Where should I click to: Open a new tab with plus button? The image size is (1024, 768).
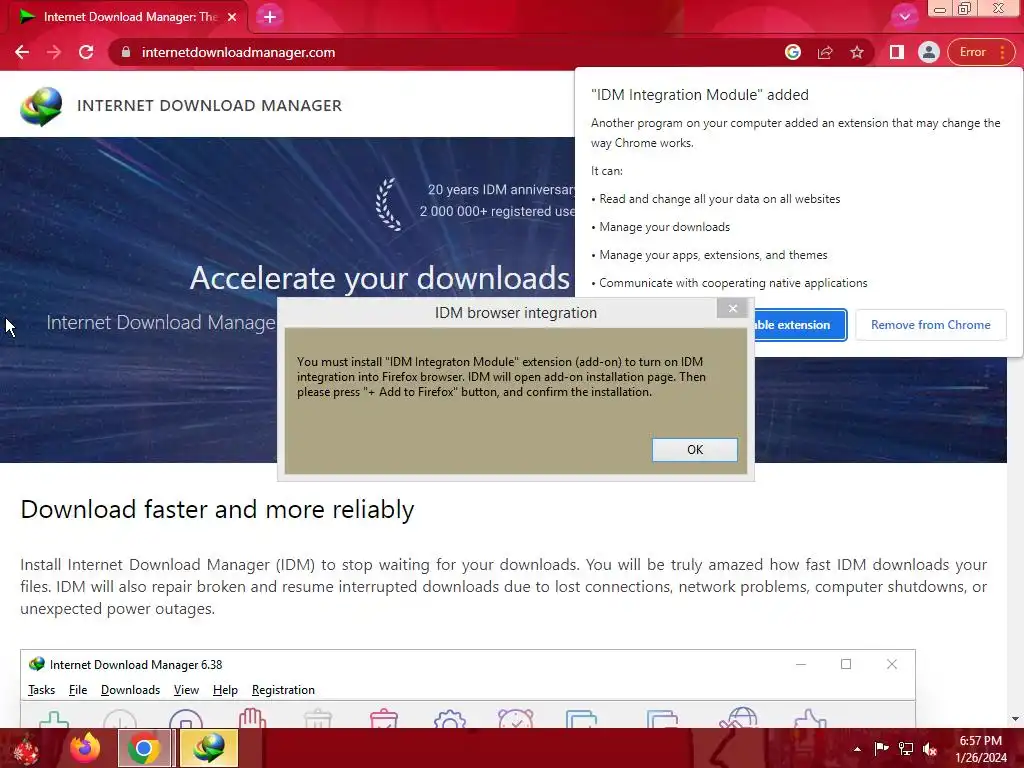270,17
